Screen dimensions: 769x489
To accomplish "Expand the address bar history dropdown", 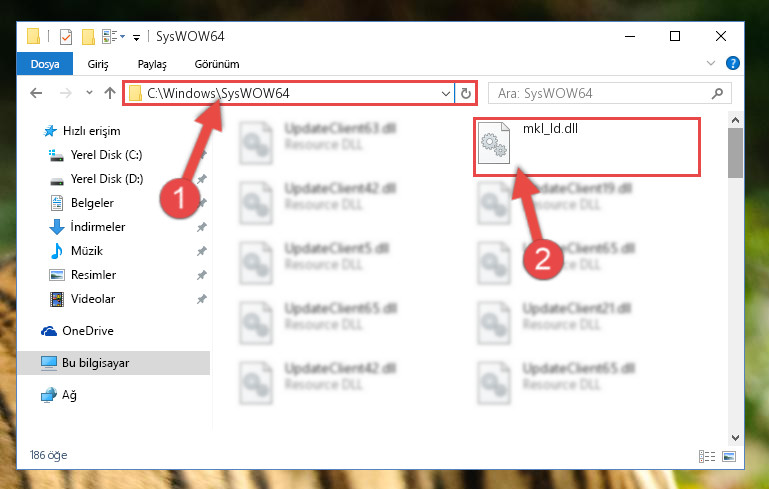I will pos(445,93).
